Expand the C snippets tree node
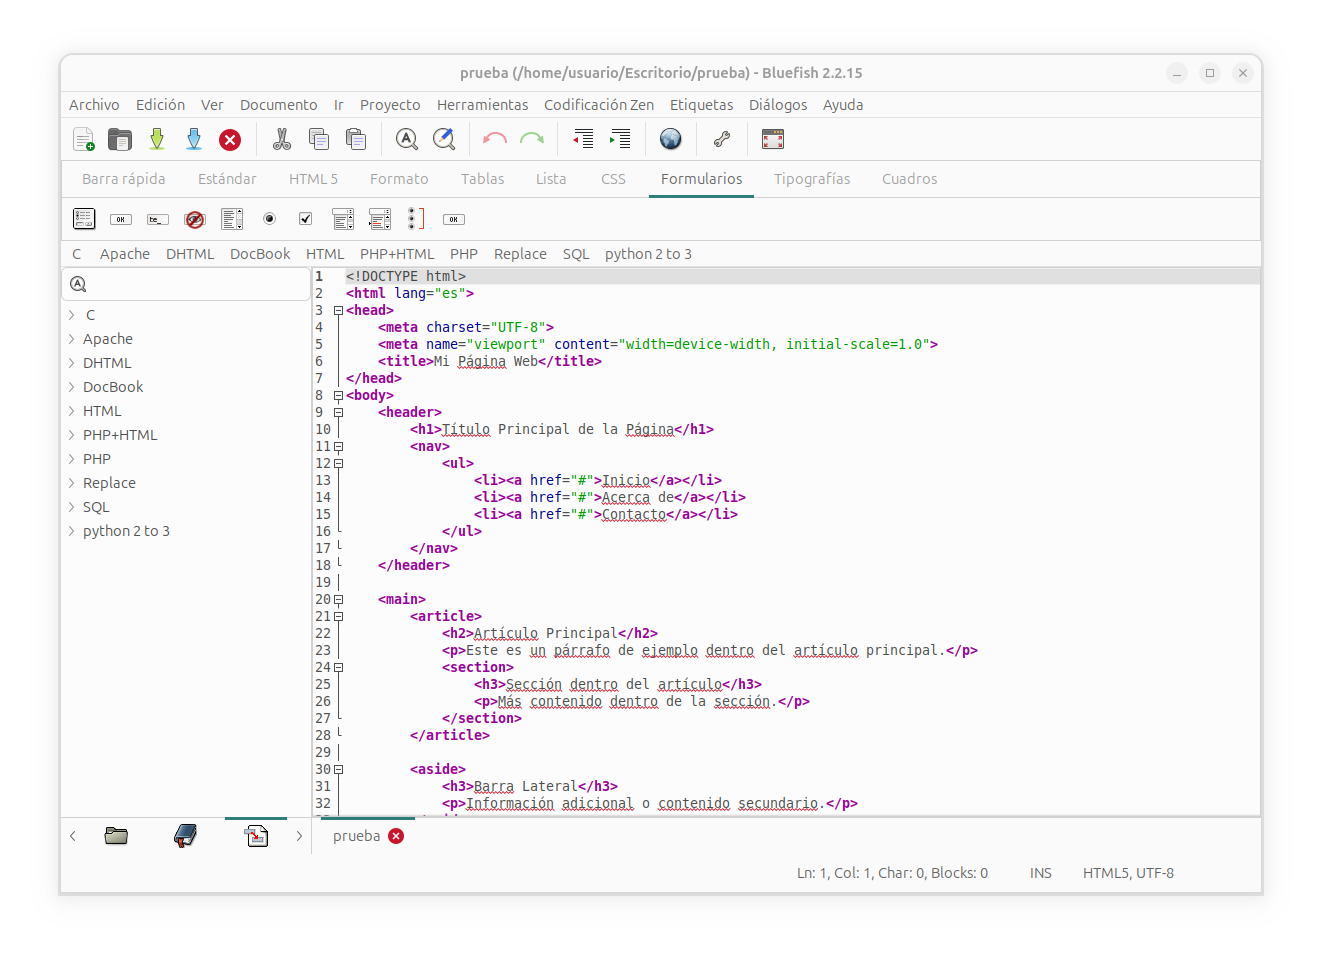The image size is (1322, 959). coord(72,315)
